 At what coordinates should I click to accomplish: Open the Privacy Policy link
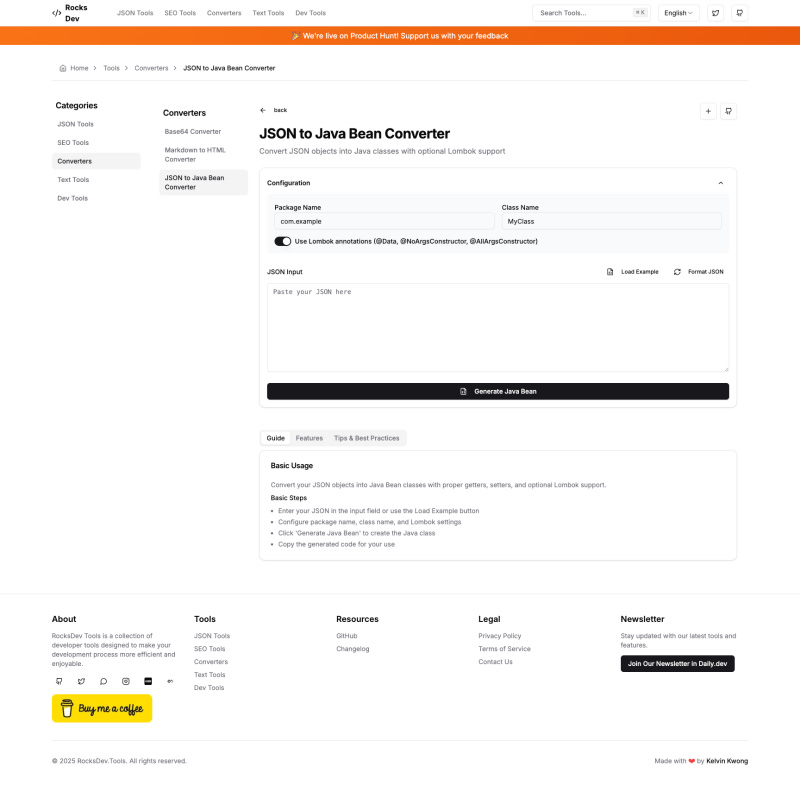coord(499,636)
